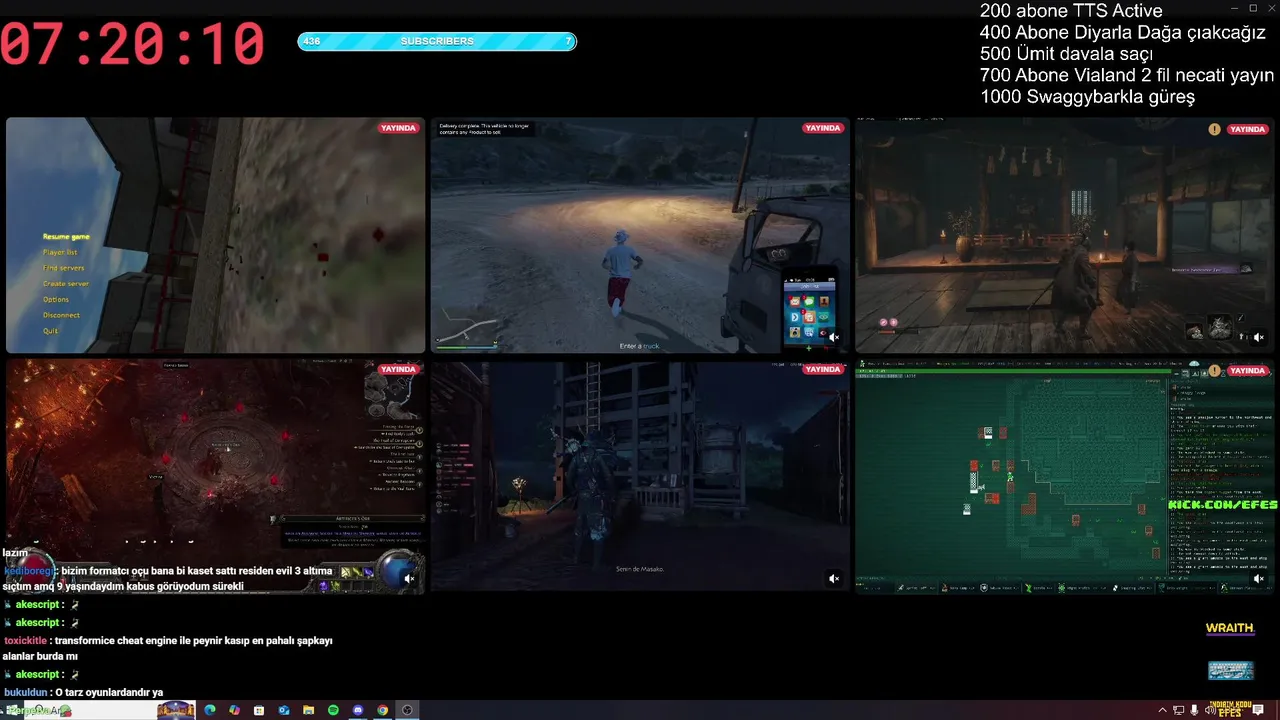This screenshot has width=1280, height=720.
Task: Open Options in the game menu
Action: pos(56,299)
